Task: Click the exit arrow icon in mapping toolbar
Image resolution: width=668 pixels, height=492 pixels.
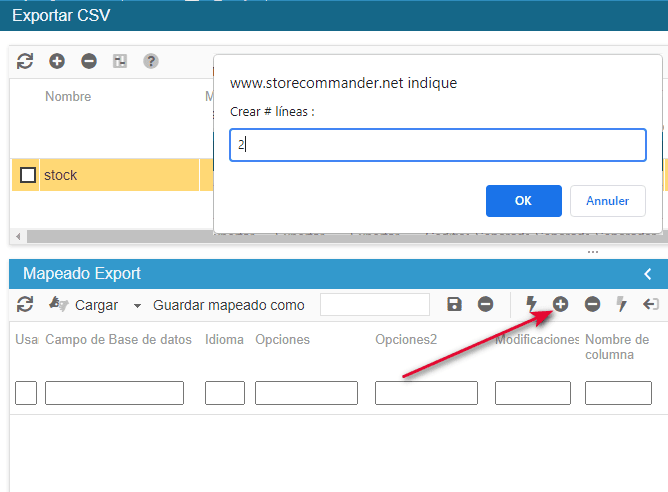Action: tap(651, 305)
